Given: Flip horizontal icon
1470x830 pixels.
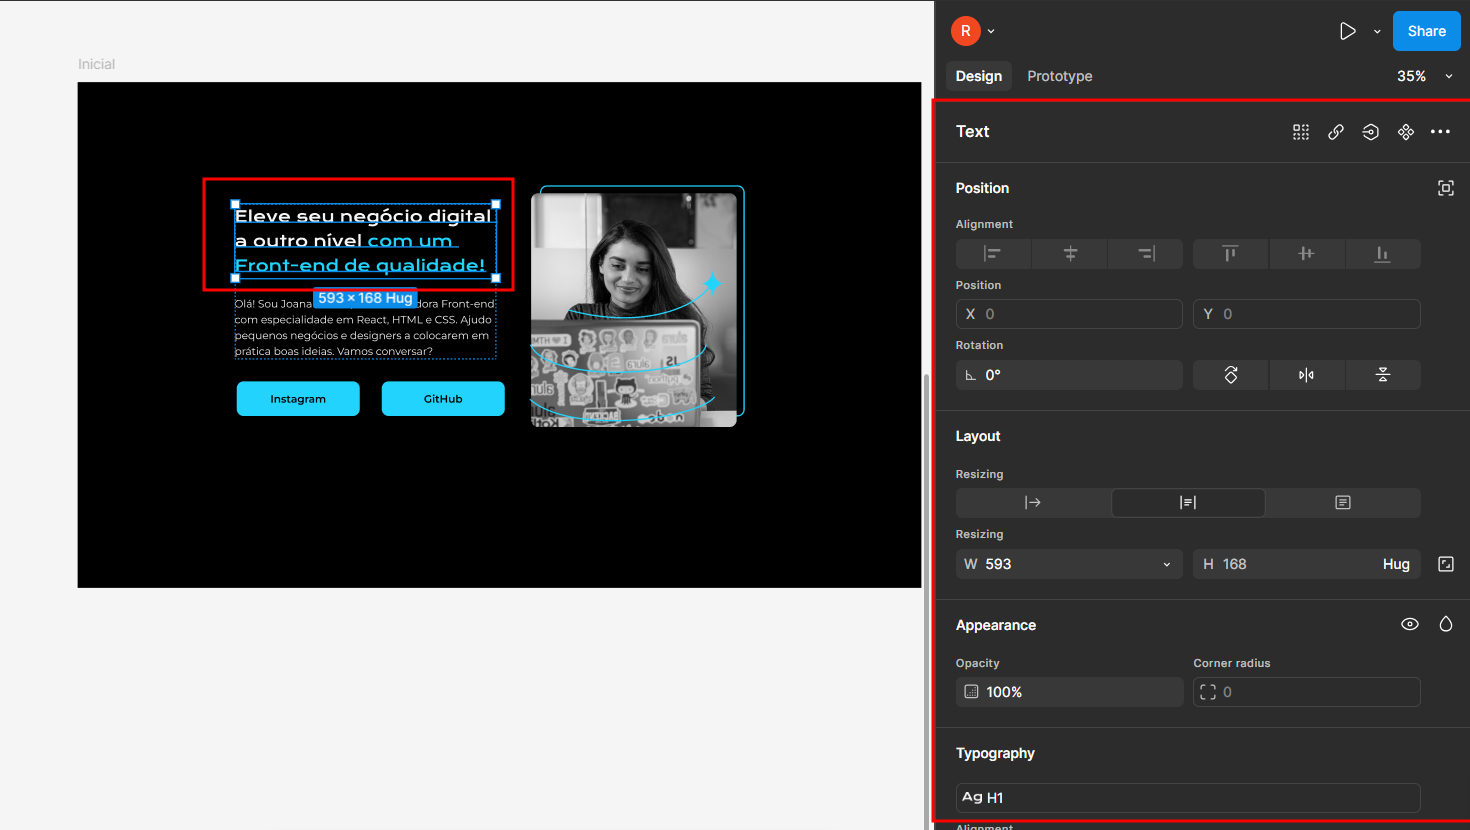Looking at the screenshot, I should (1306, 375).
